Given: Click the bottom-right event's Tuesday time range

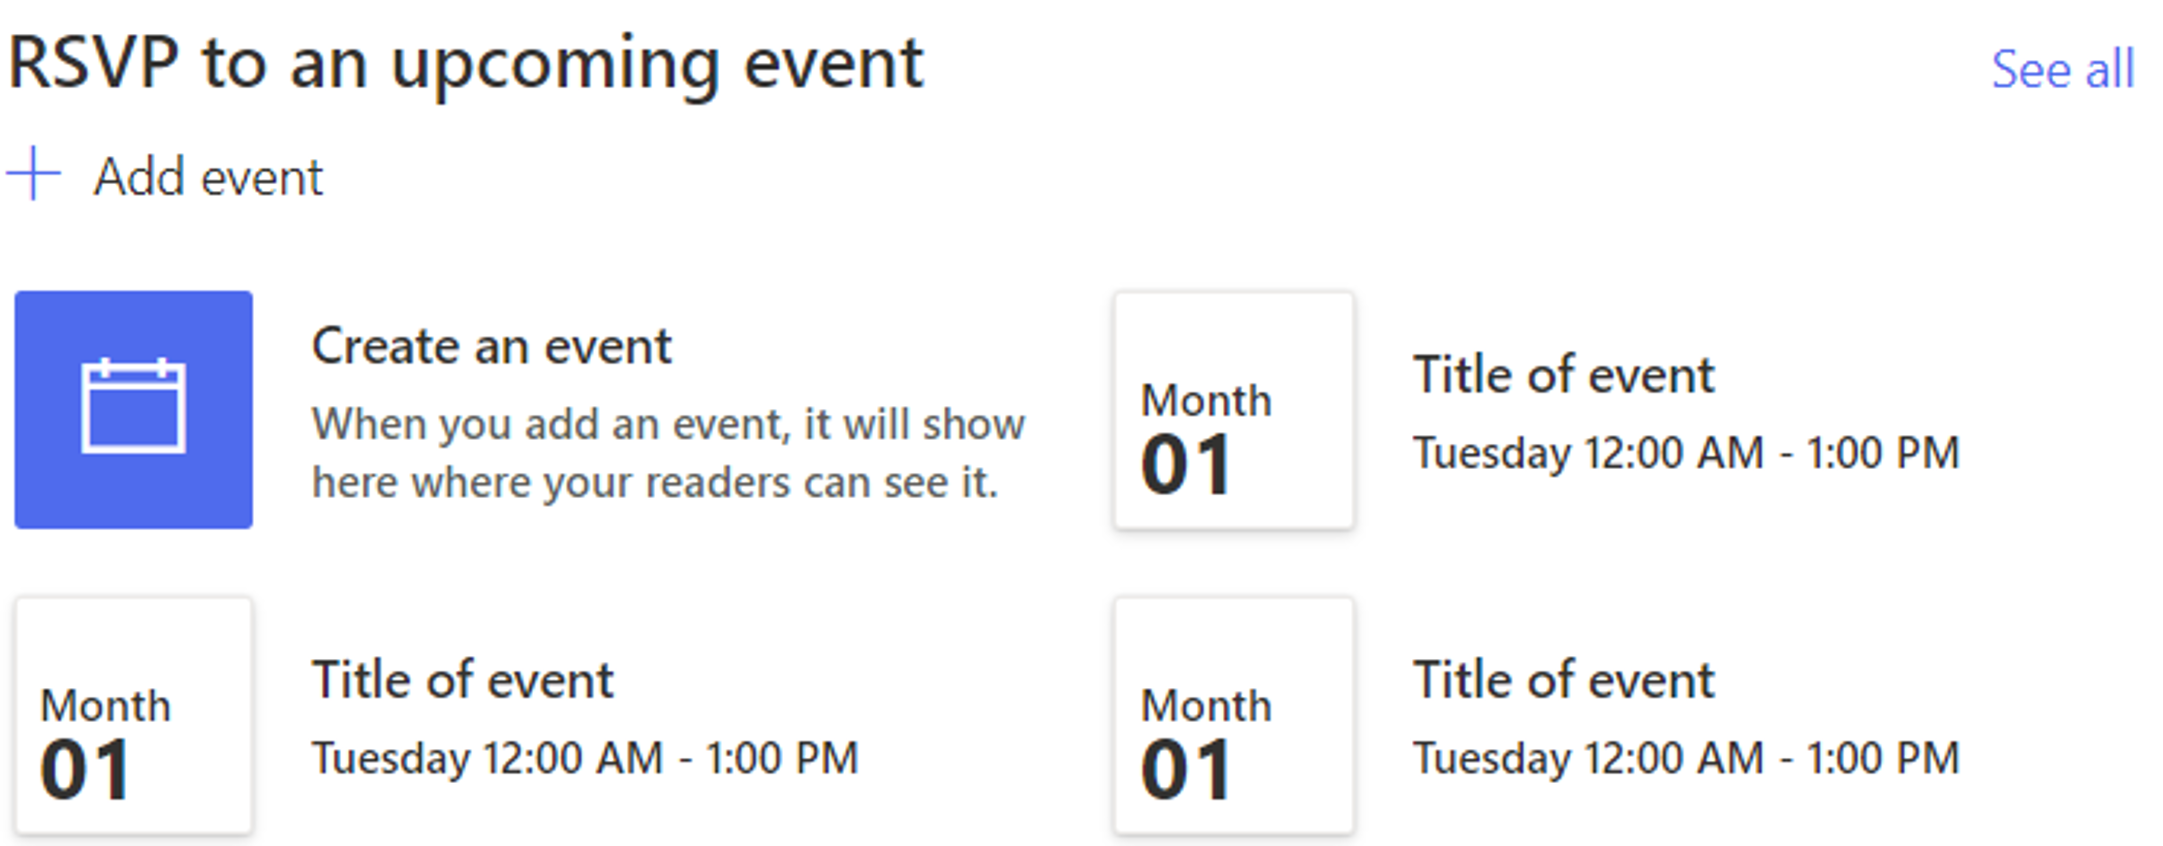Looking at the screenshot, I should [x=1685, y=758].
